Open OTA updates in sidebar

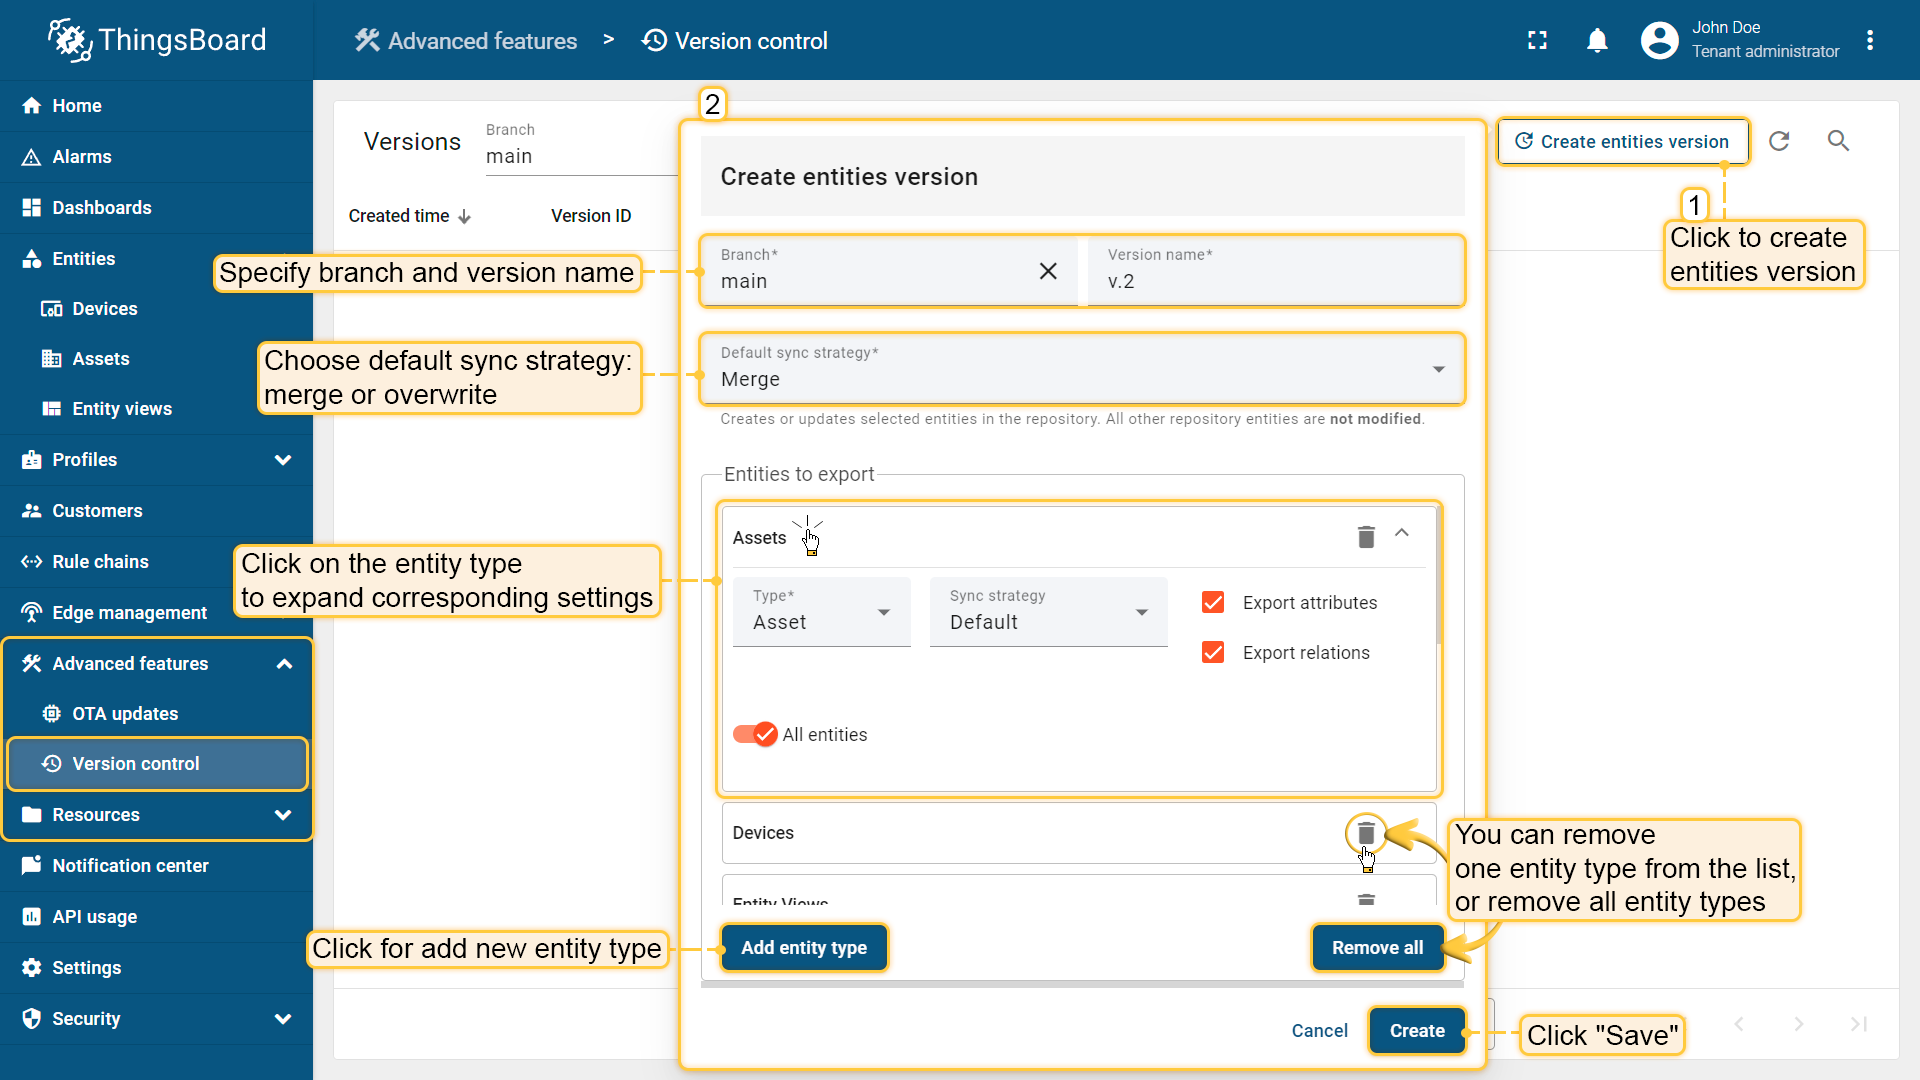click(x=124, y=713)
